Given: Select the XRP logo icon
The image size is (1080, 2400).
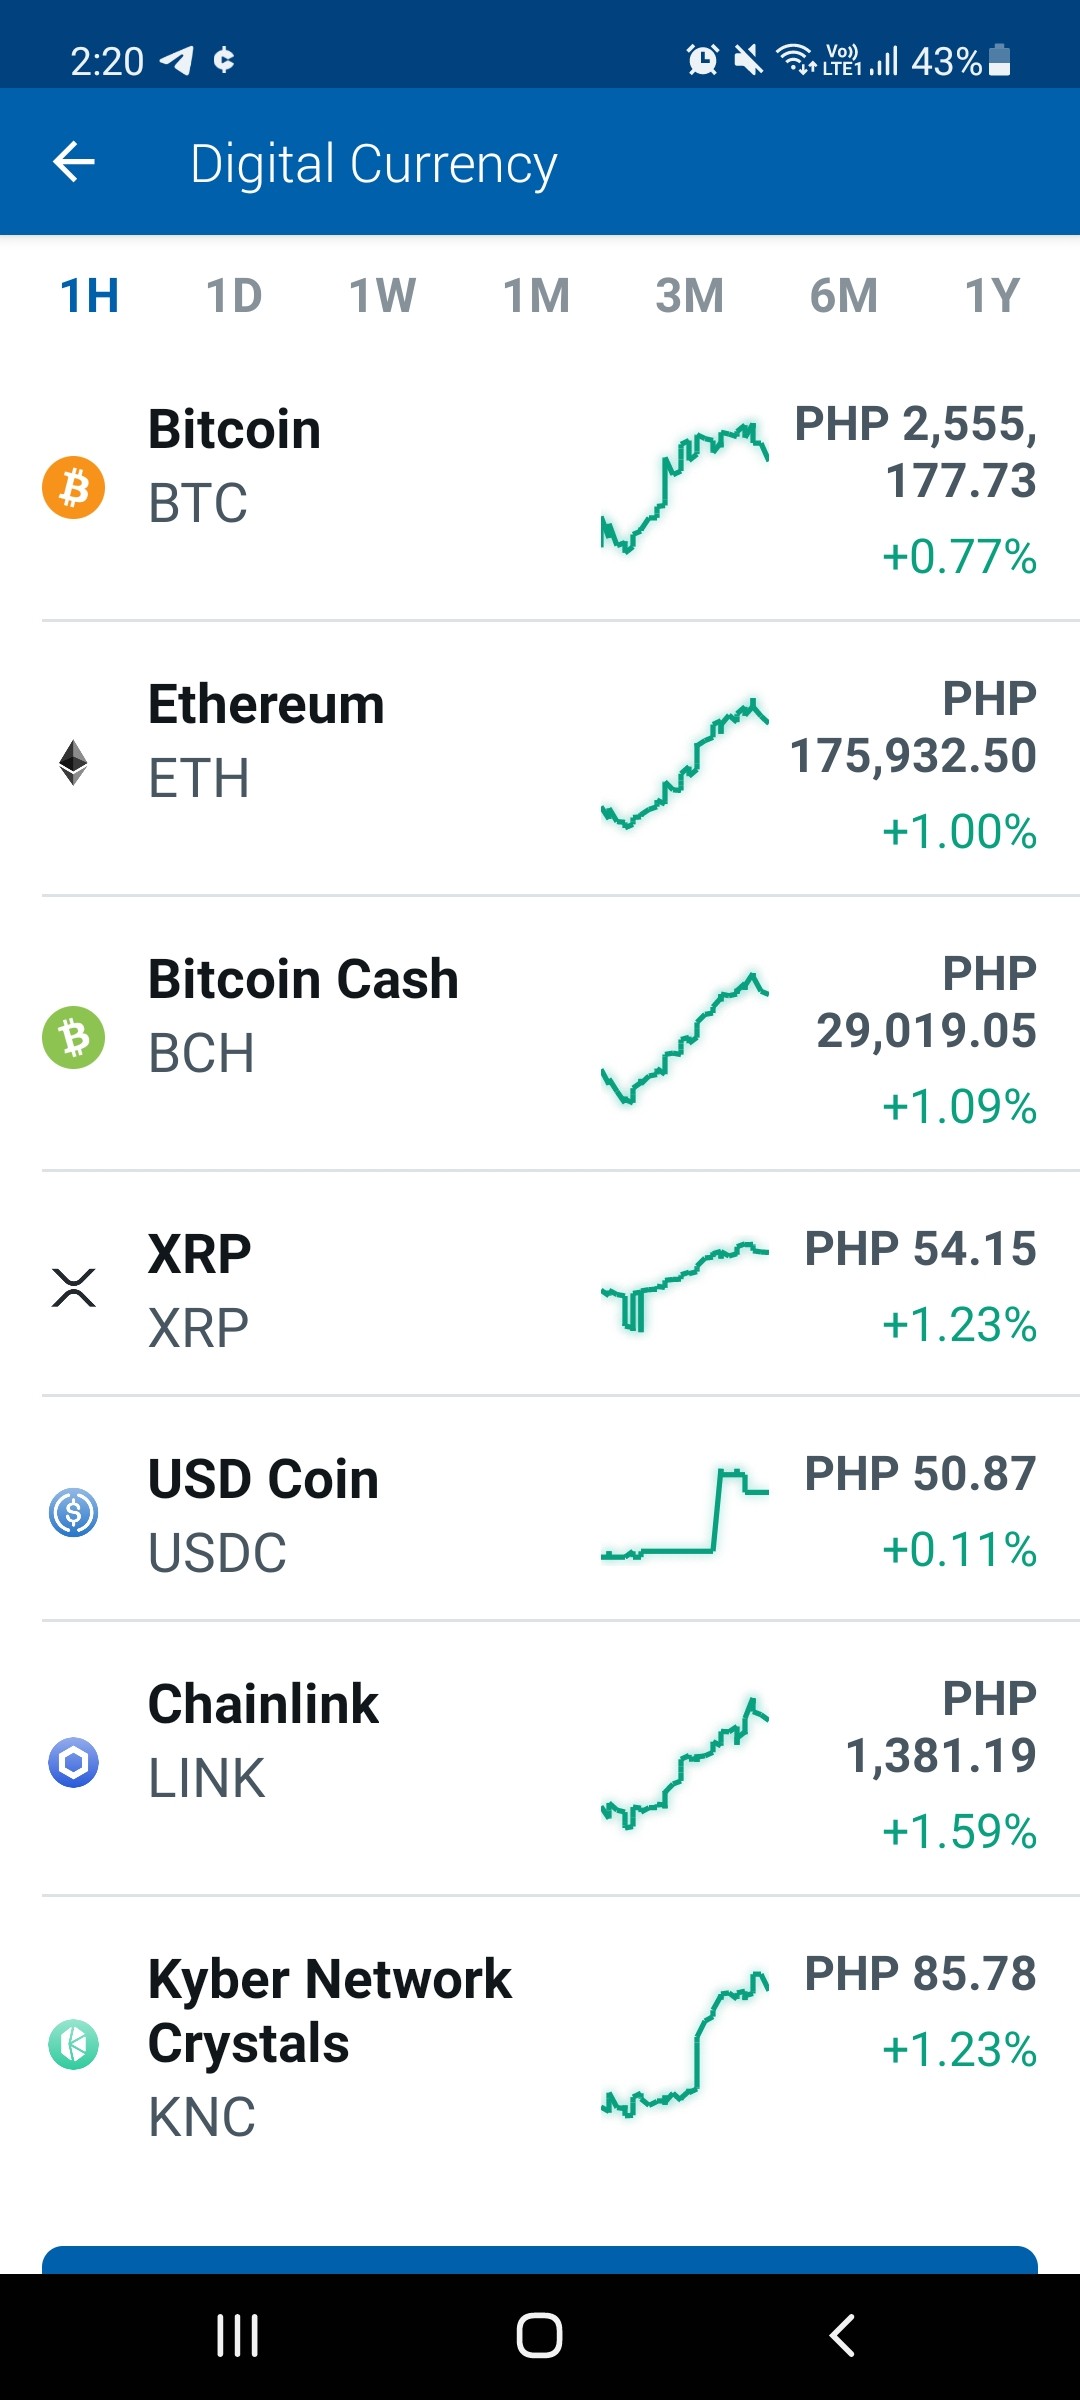Looking at the screenshot, I should (x=73, y=1288).
